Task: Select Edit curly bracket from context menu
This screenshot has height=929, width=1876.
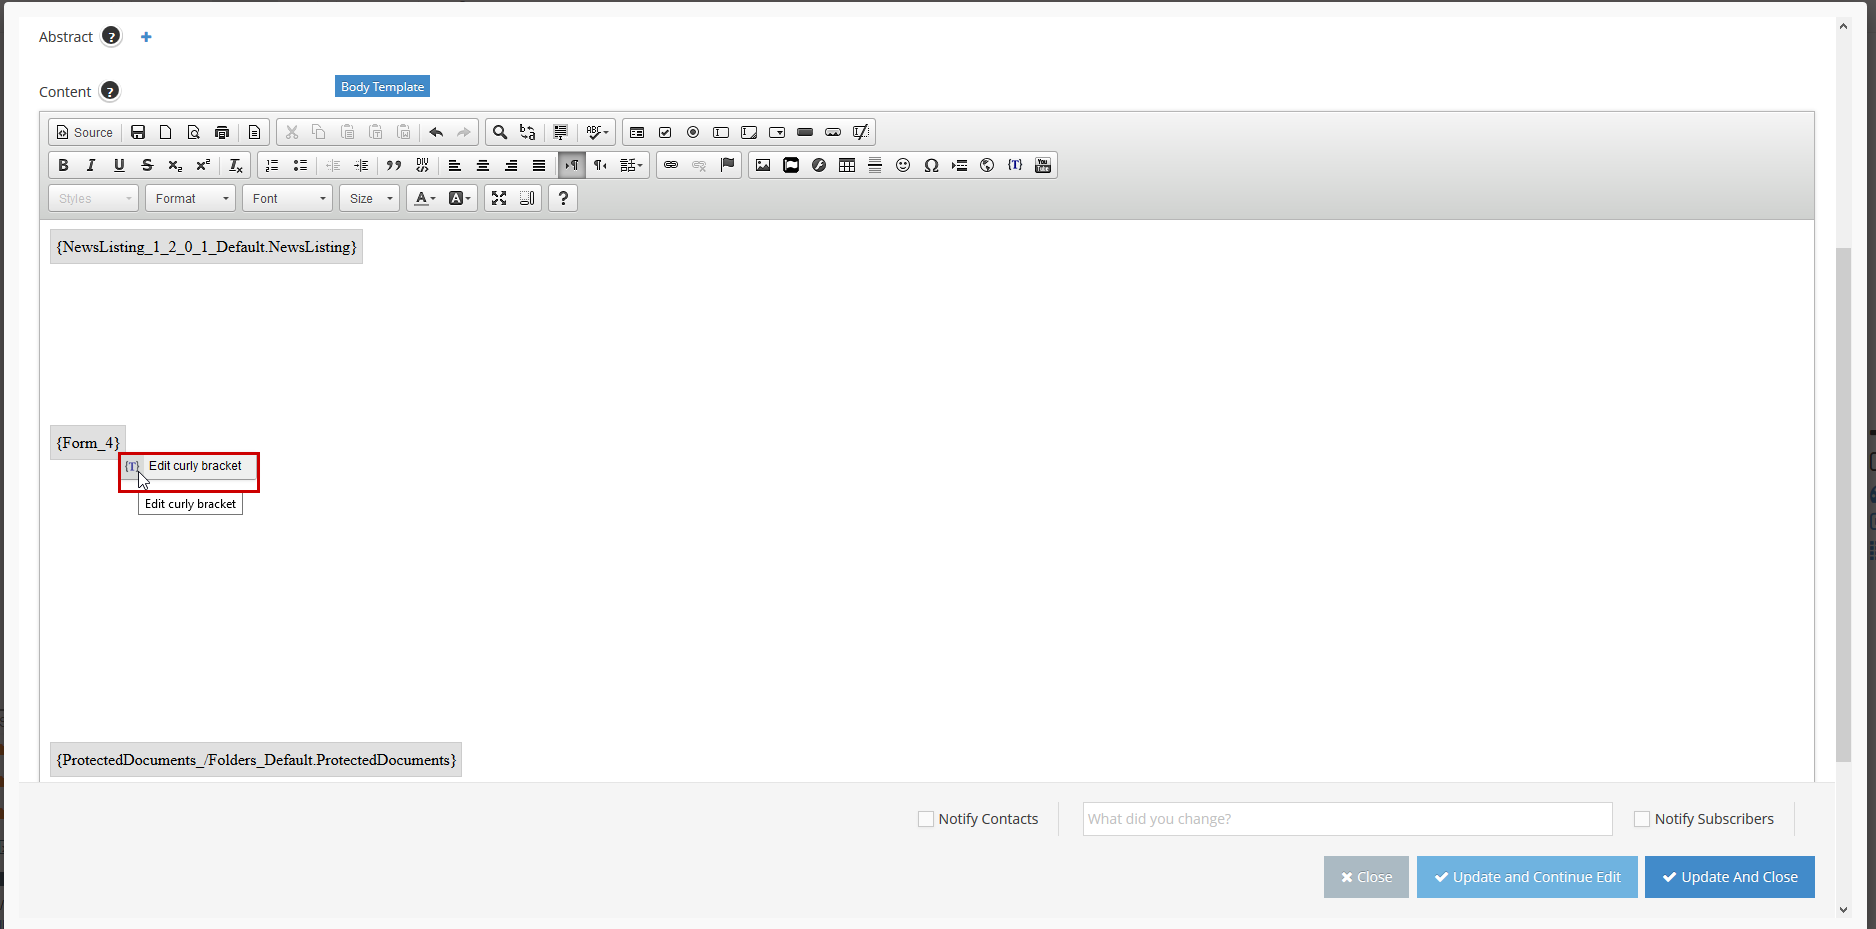Action: [195, 466]
